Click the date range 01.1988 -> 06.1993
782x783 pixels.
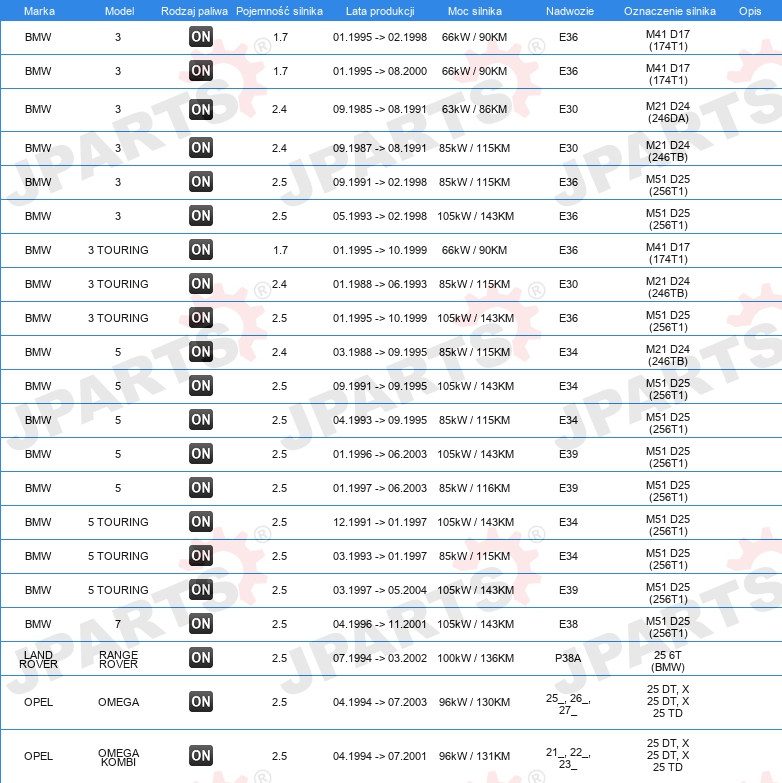coord(380,284)
